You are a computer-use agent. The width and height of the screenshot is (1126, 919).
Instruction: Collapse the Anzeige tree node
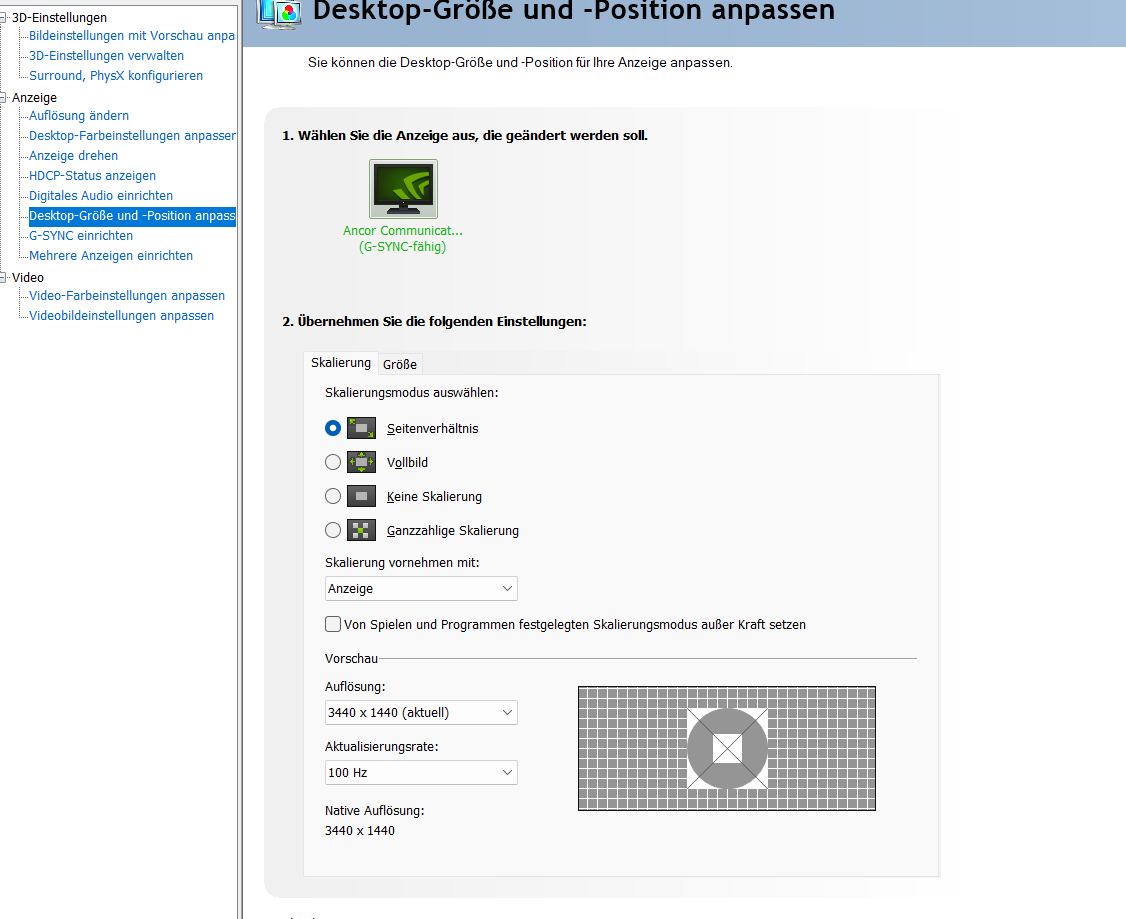3,97
